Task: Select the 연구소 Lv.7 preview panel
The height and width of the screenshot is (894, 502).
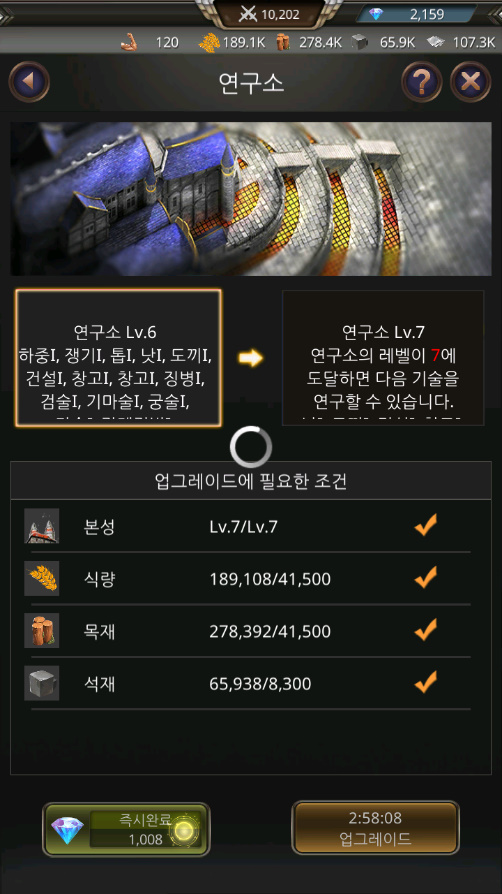Action: pos(383,357)
